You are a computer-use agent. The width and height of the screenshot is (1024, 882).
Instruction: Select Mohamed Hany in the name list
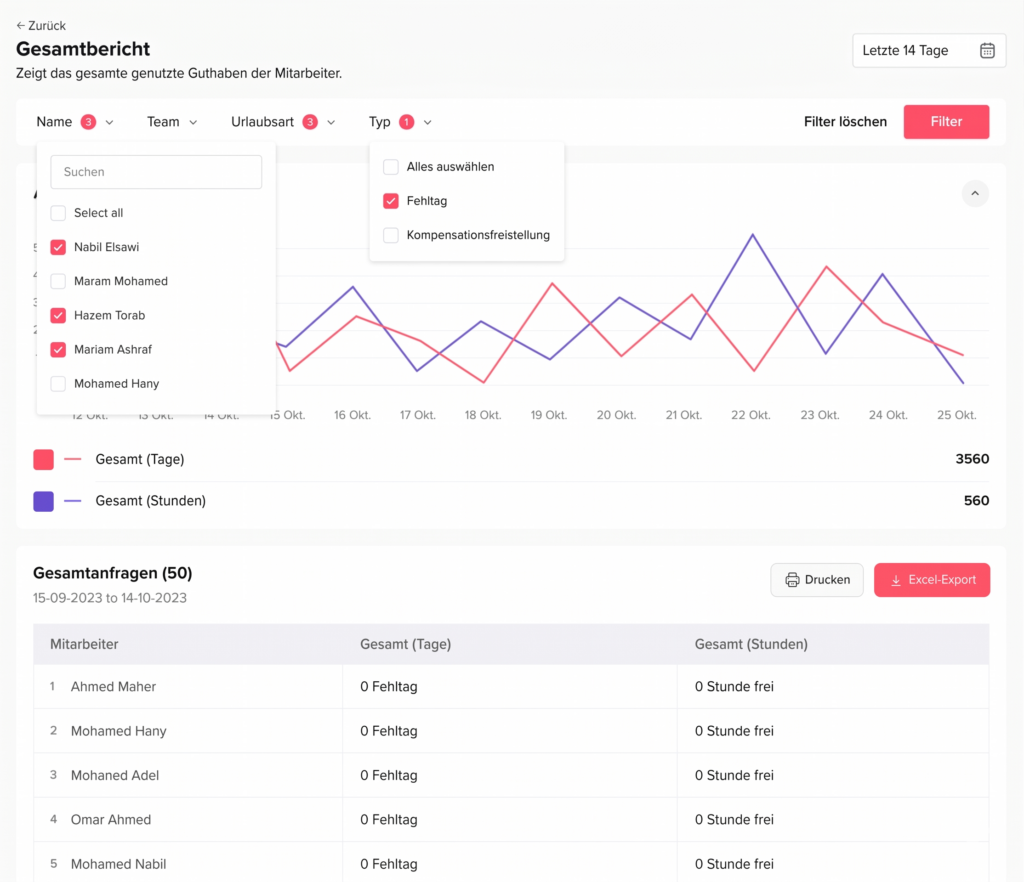(58, 383)
